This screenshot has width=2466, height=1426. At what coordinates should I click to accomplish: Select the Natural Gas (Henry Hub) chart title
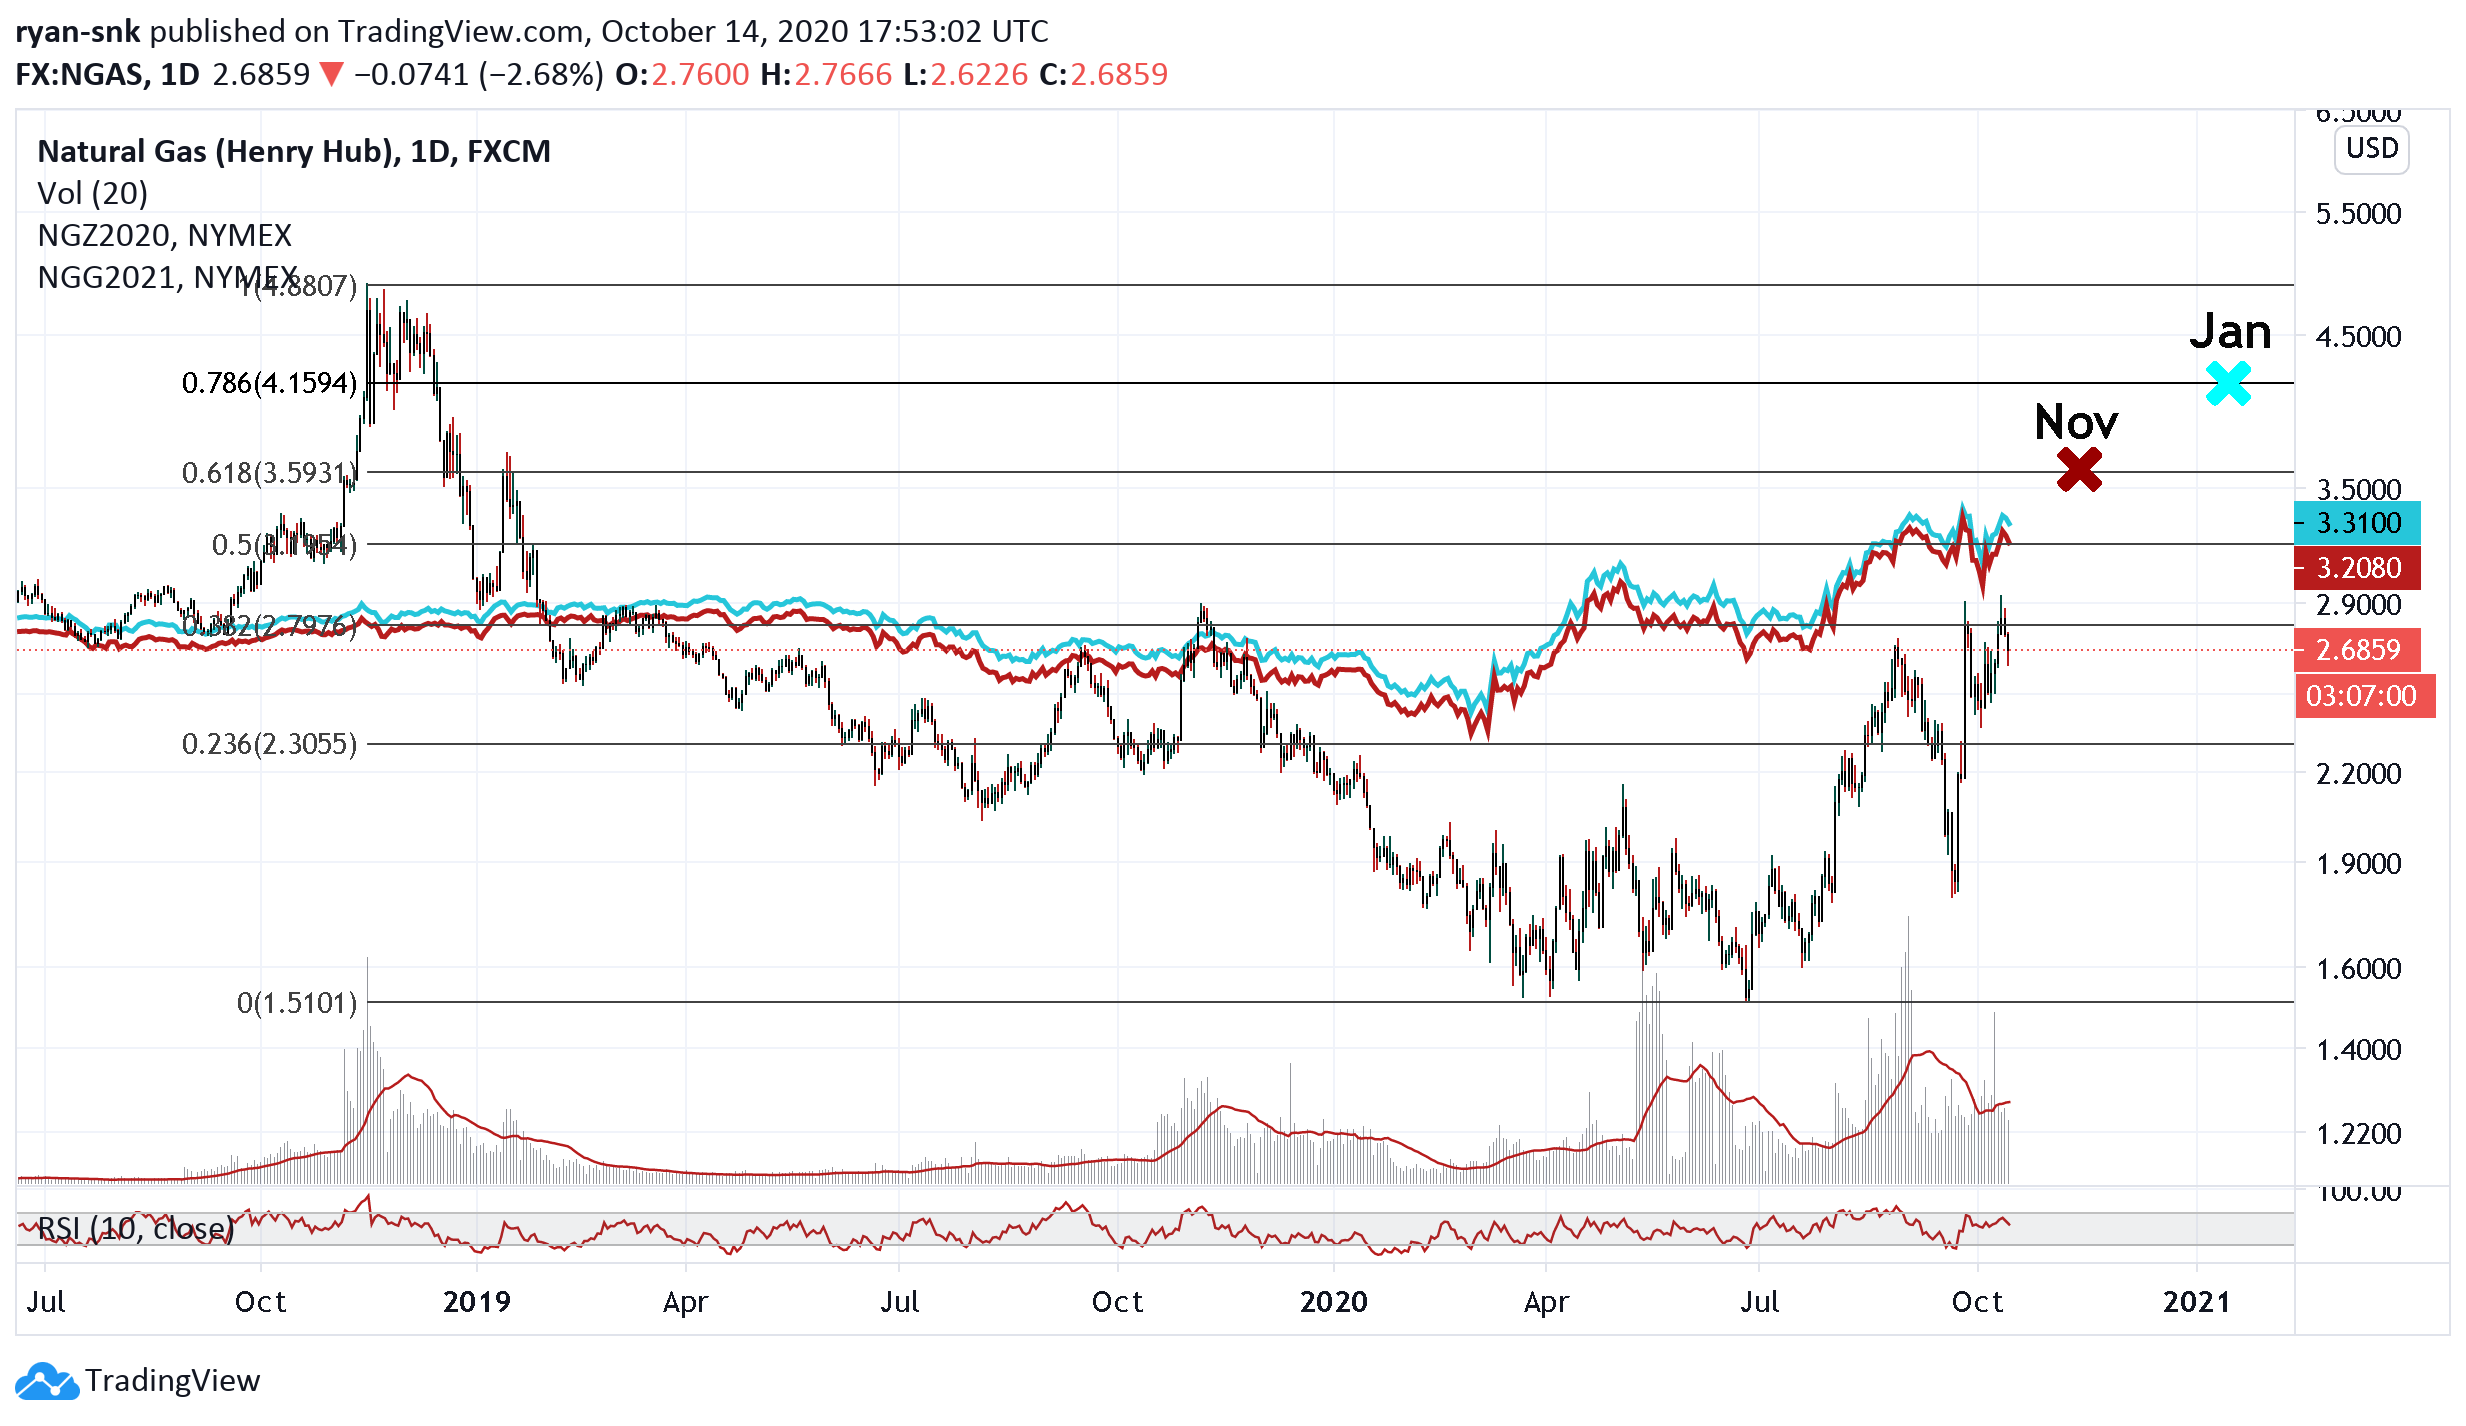click(294, 151)
